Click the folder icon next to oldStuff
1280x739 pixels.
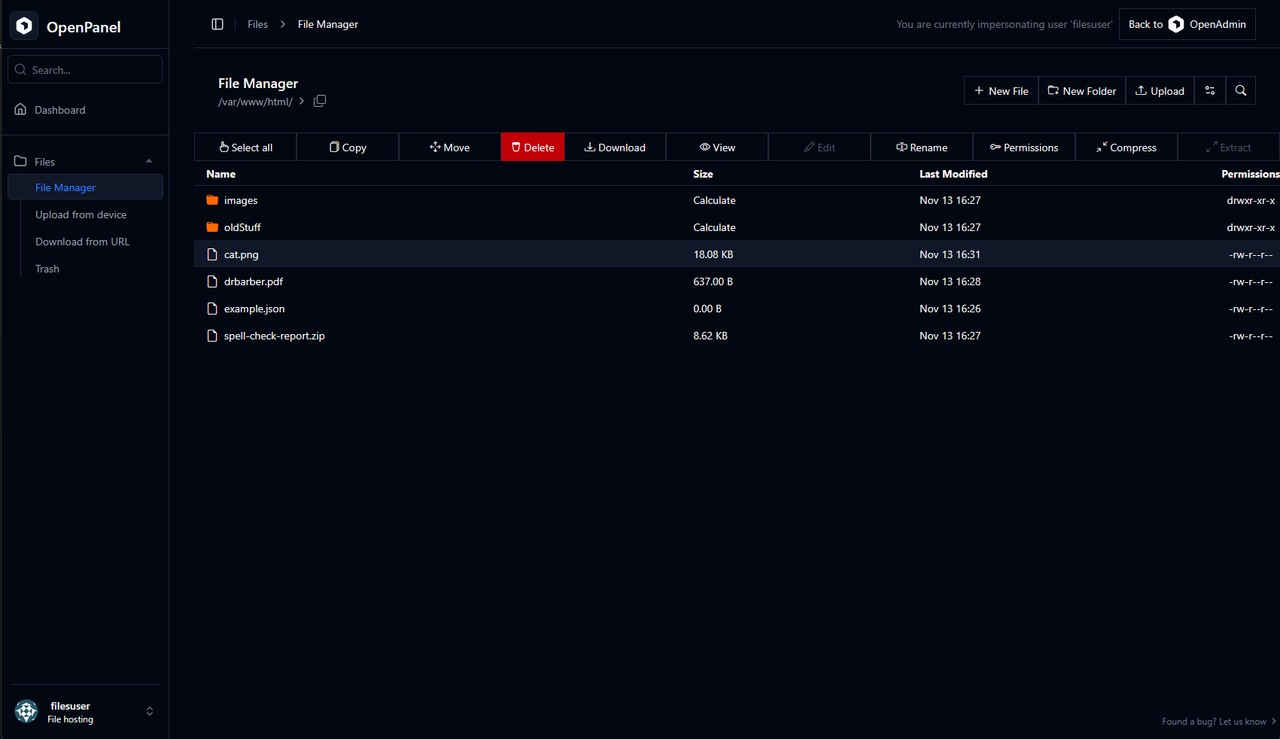(x=211, y=227)
